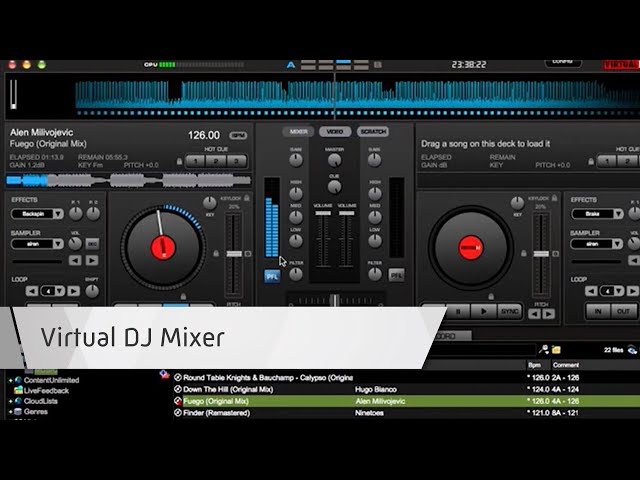Click the left deck loop SHIFT knob
Screen dimensions: 640x480
click(x=92, y=291)
